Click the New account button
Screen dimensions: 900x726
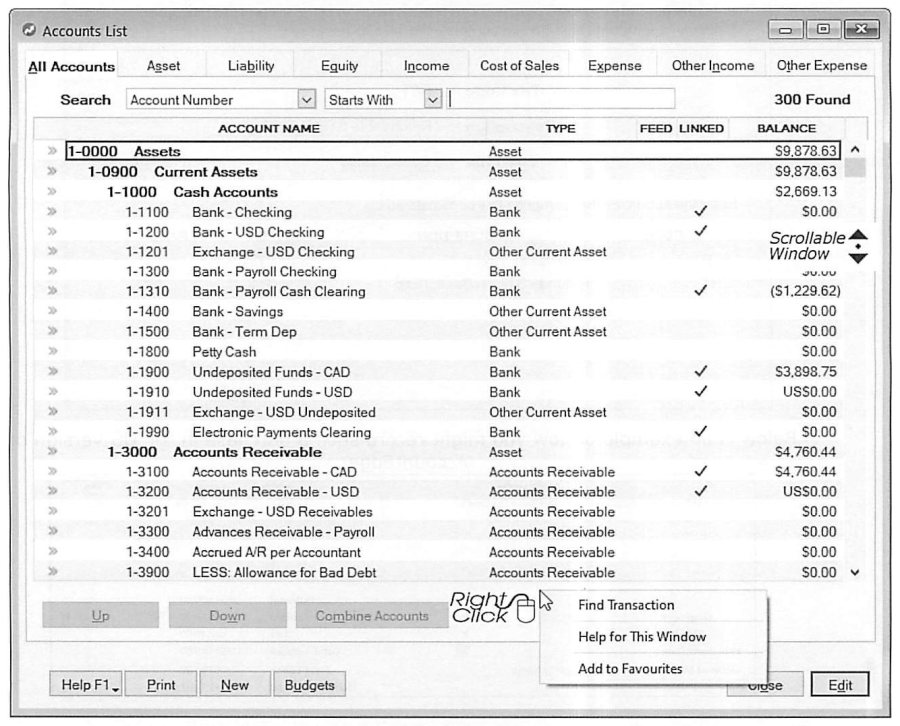(235, 685)
